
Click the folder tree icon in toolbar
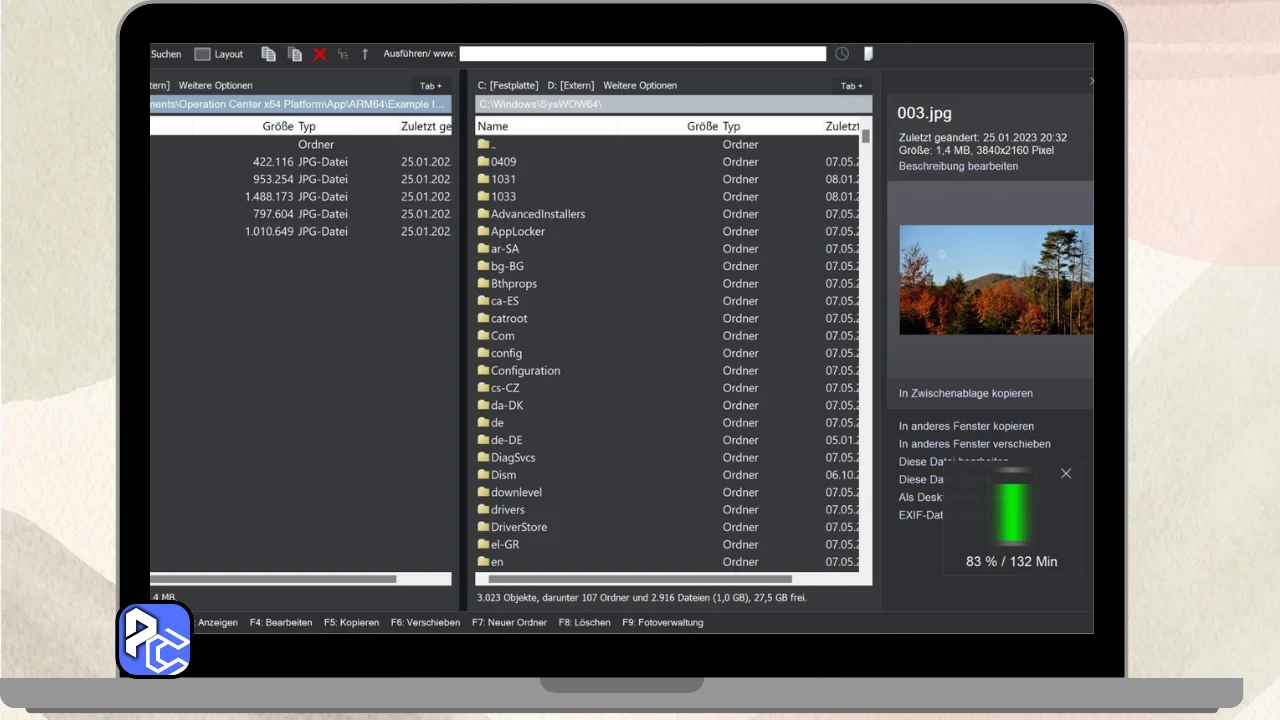click(343, 54)
